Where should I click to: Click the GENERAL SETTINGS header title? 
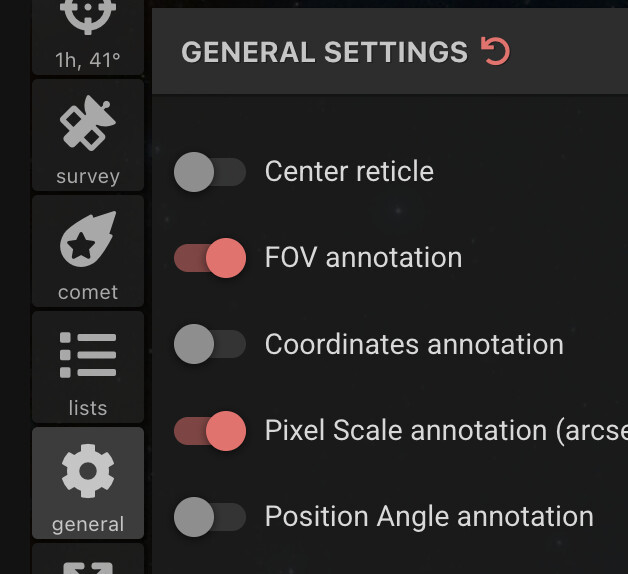pos(324,52)
